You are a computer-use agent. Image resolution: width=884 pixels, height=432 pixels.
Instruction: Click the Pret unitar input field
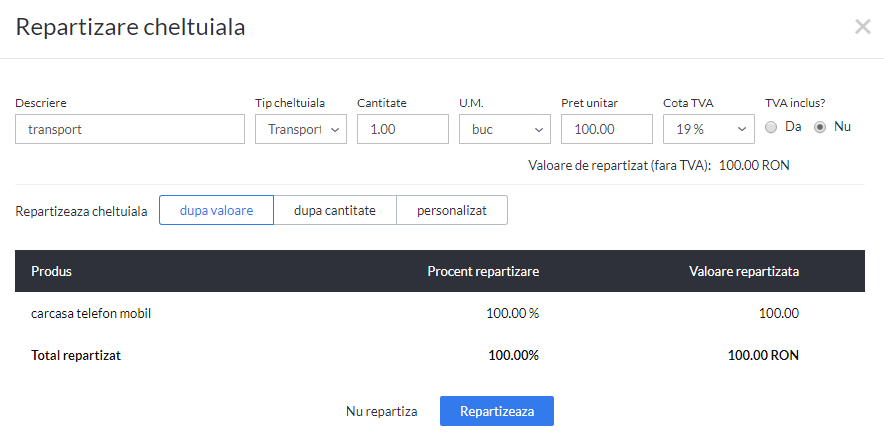pyautogui.click(x=607, y=129)
